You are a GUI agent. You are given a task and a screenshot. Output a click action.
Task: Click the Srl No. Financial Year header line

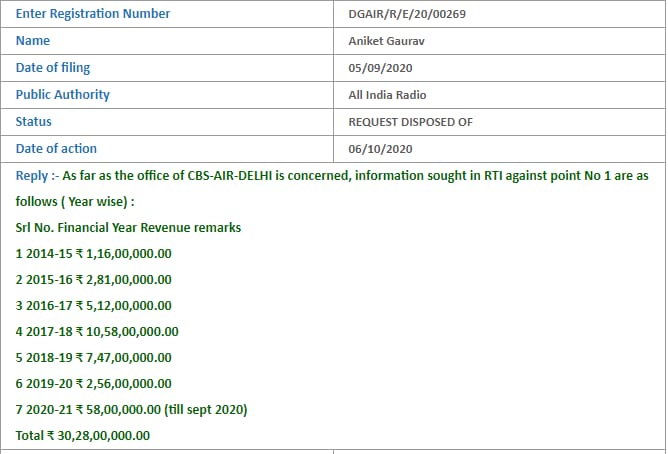coord(128,227)
